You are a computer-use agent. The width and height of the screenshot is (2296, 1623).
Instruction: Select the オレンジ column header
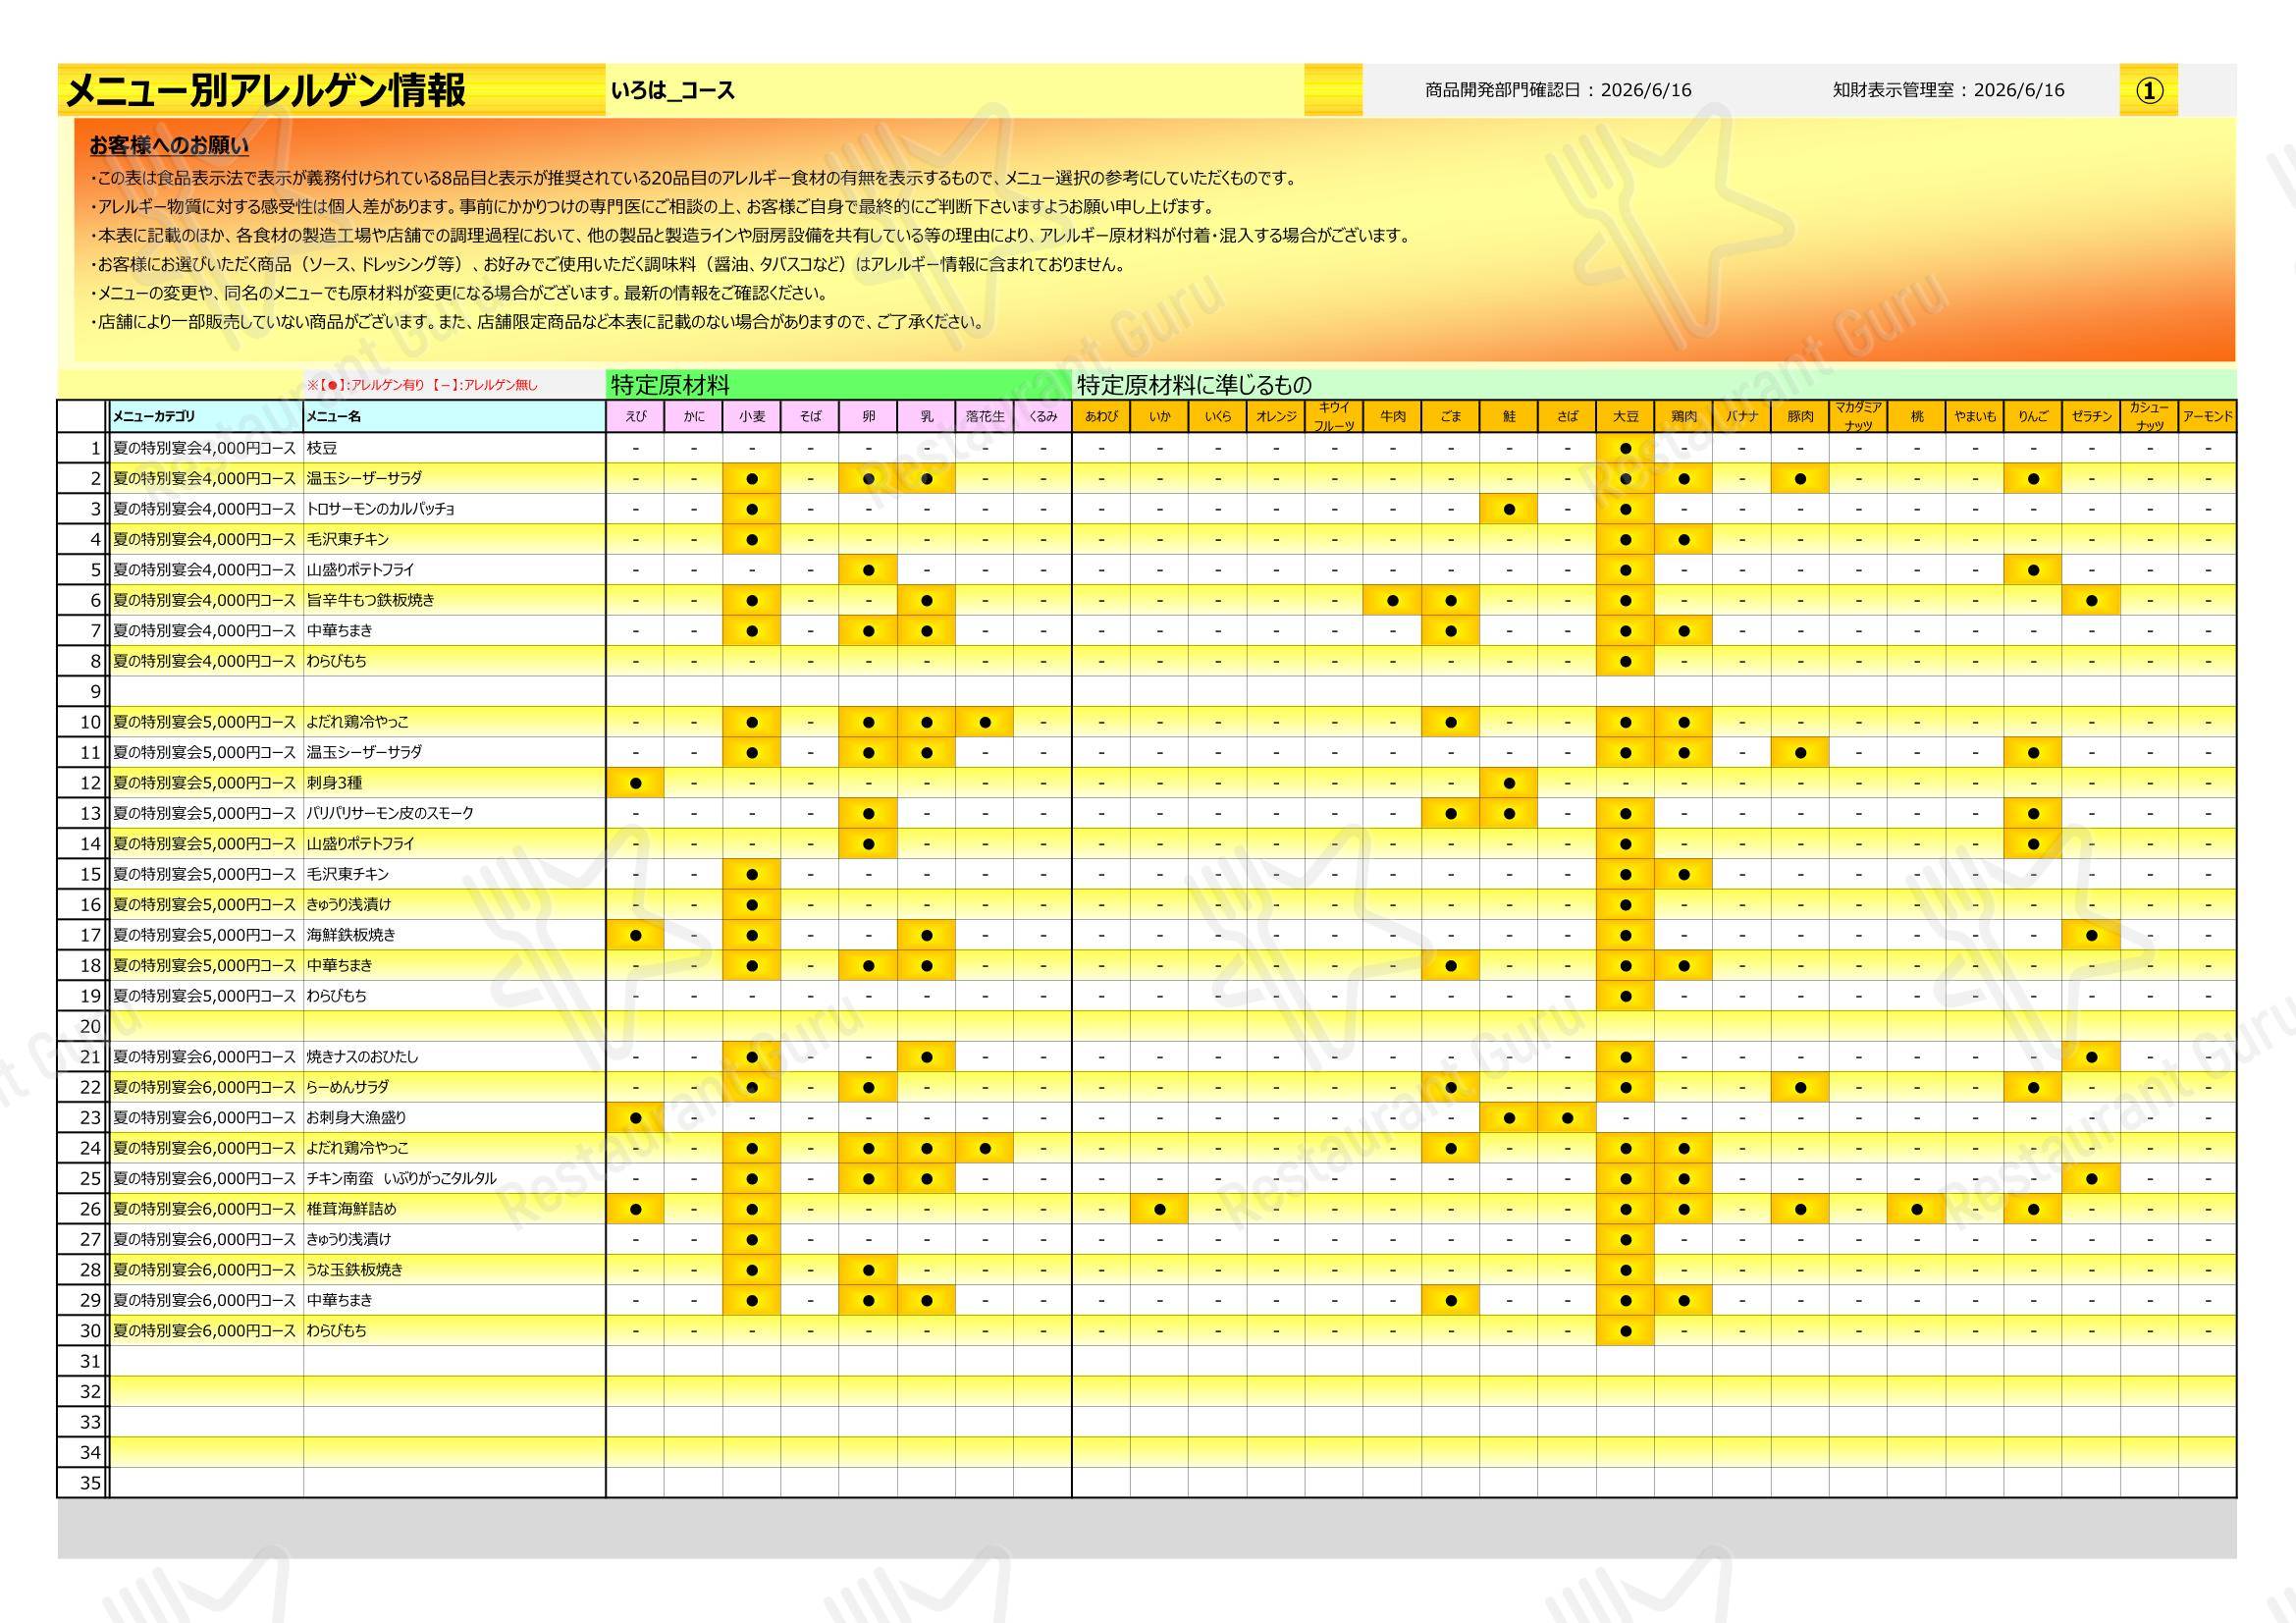click(1276, 416)
